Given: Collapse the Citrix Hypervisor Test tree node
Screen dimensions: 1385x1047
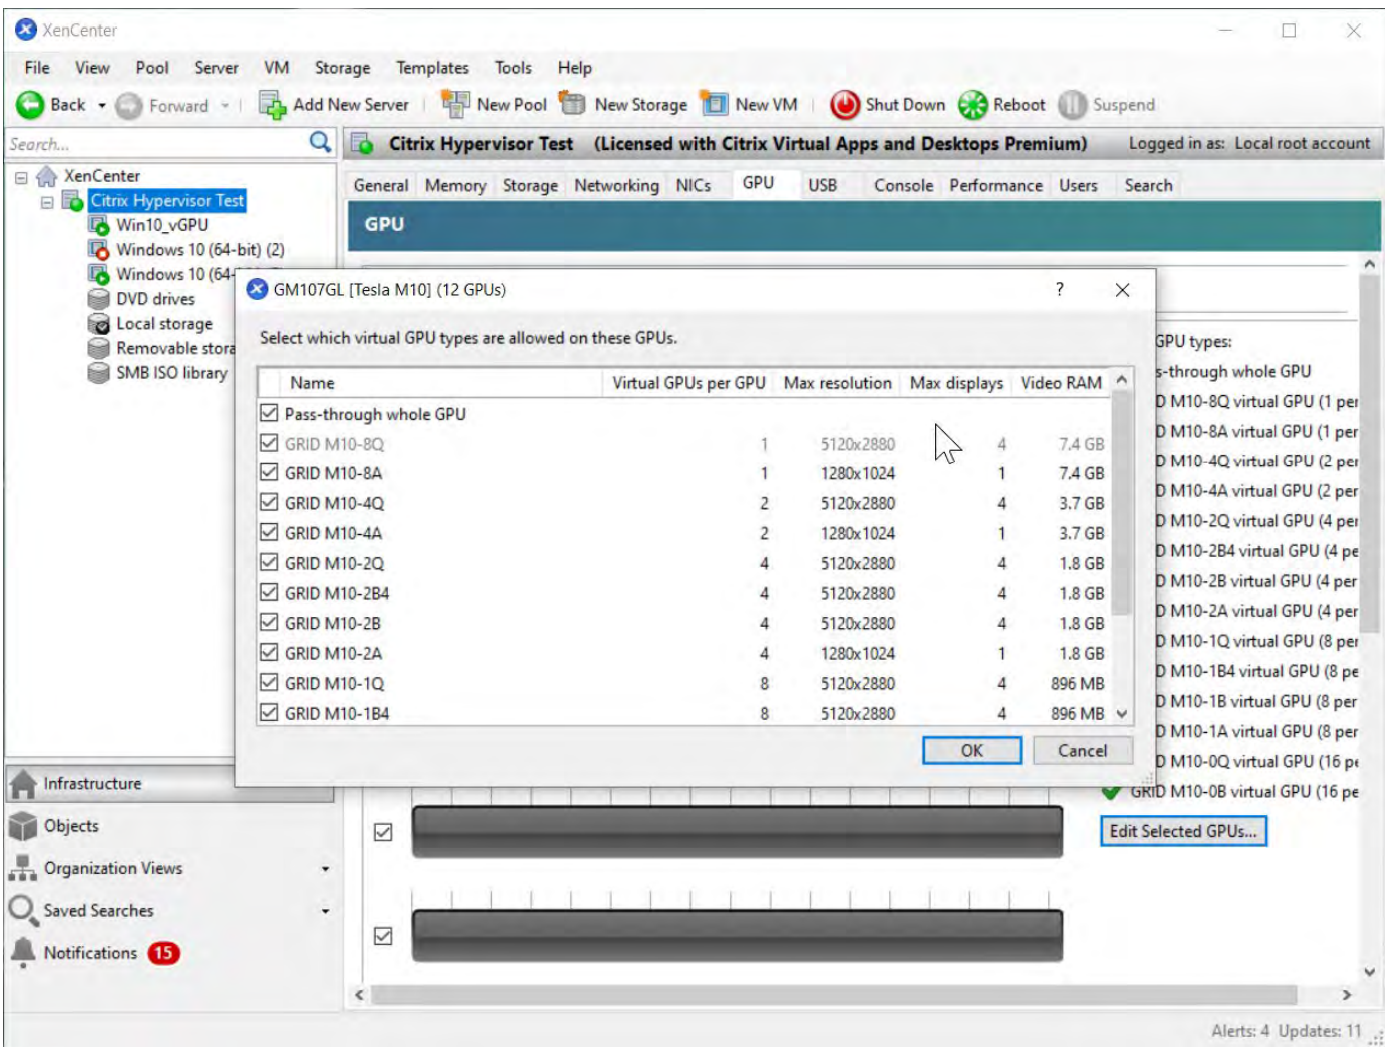Looking at the screenshot, I should (47, 201).
